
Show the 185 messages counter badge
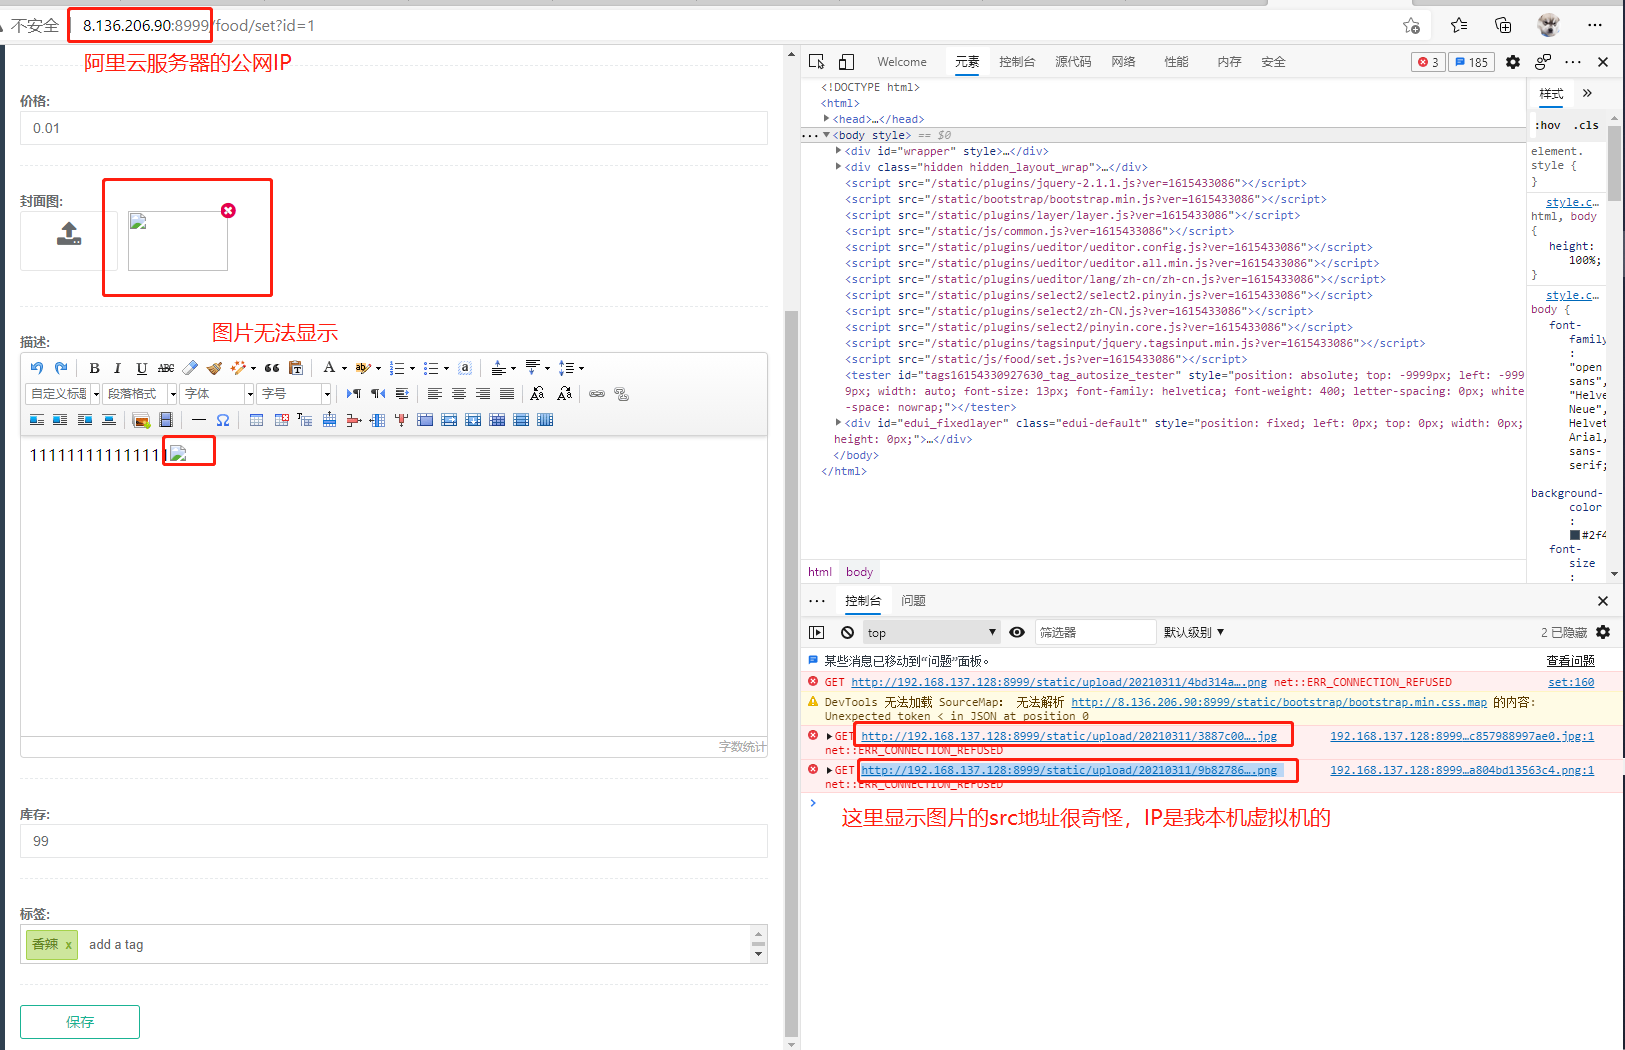[x=1471, y=62]
